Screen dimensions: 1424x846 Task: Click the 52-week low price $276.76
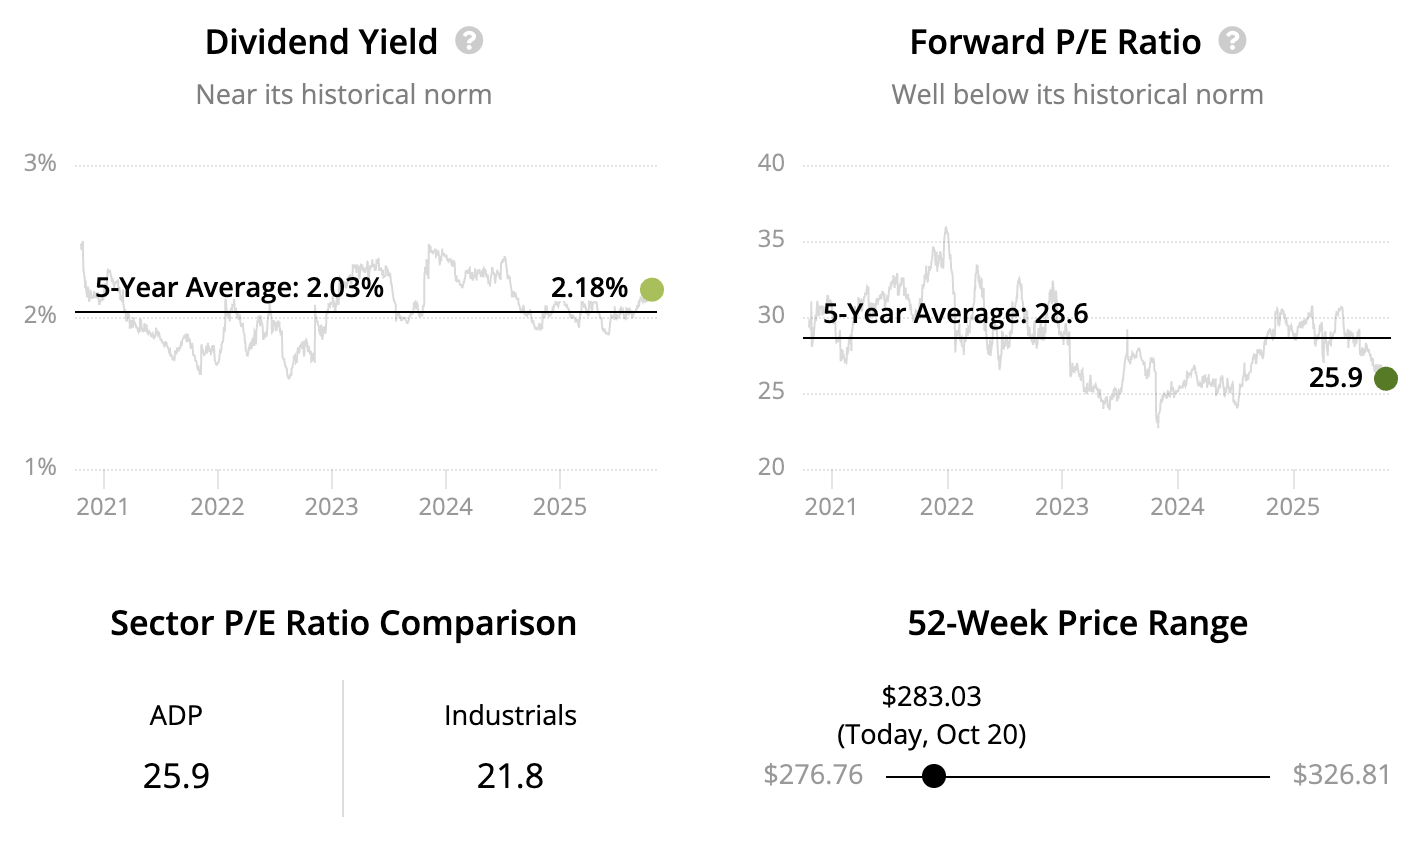coord(813,775)
